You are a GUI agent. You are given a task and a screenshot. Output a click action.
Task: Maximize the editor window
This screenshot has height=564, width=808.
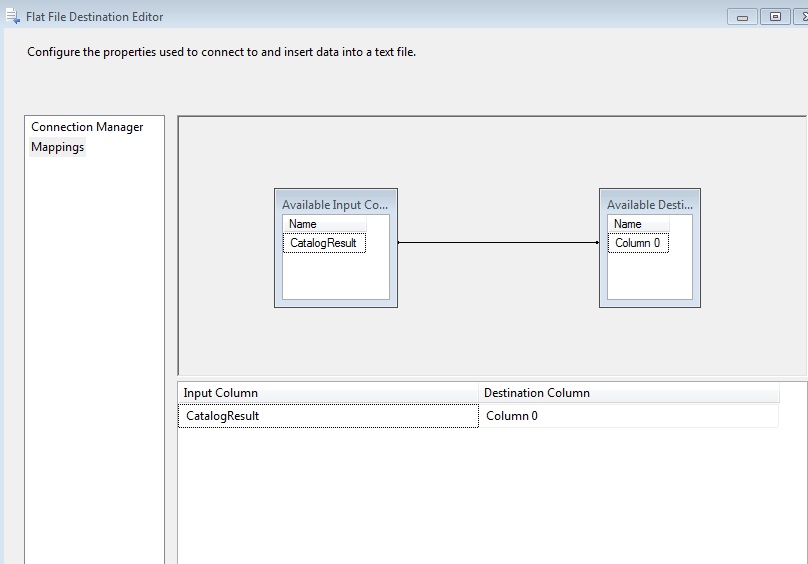pos(775,17)
